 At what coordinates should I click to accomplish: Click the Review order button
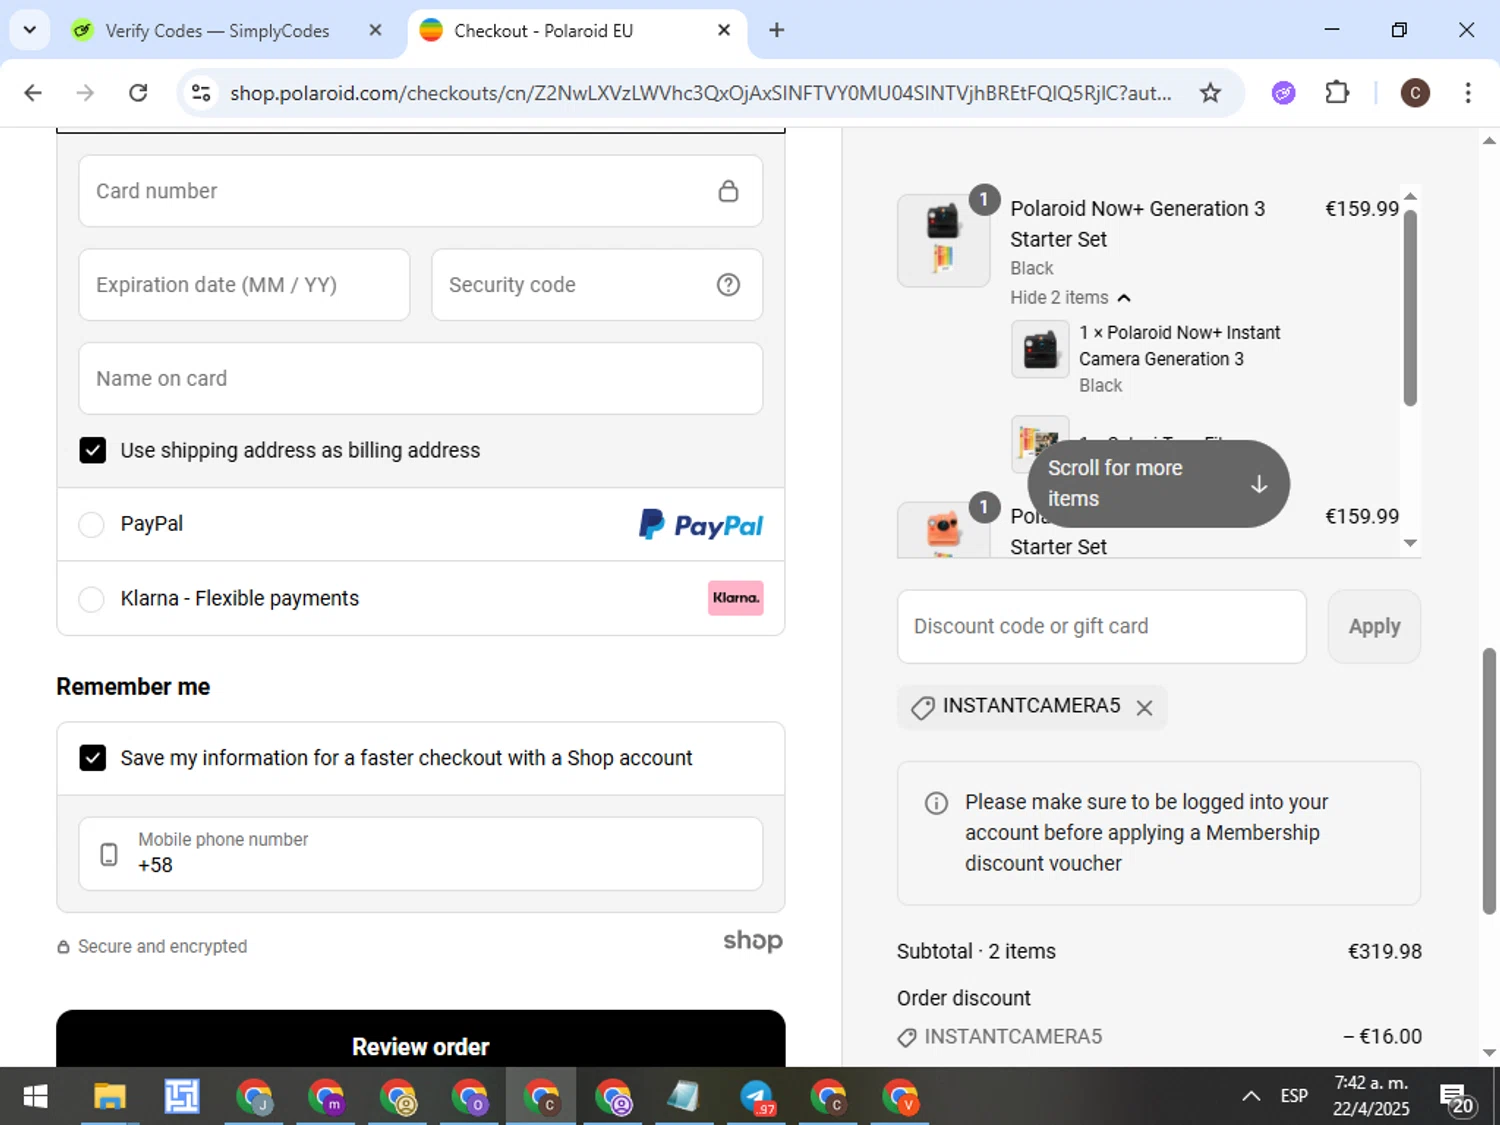tap(421, 1040)
